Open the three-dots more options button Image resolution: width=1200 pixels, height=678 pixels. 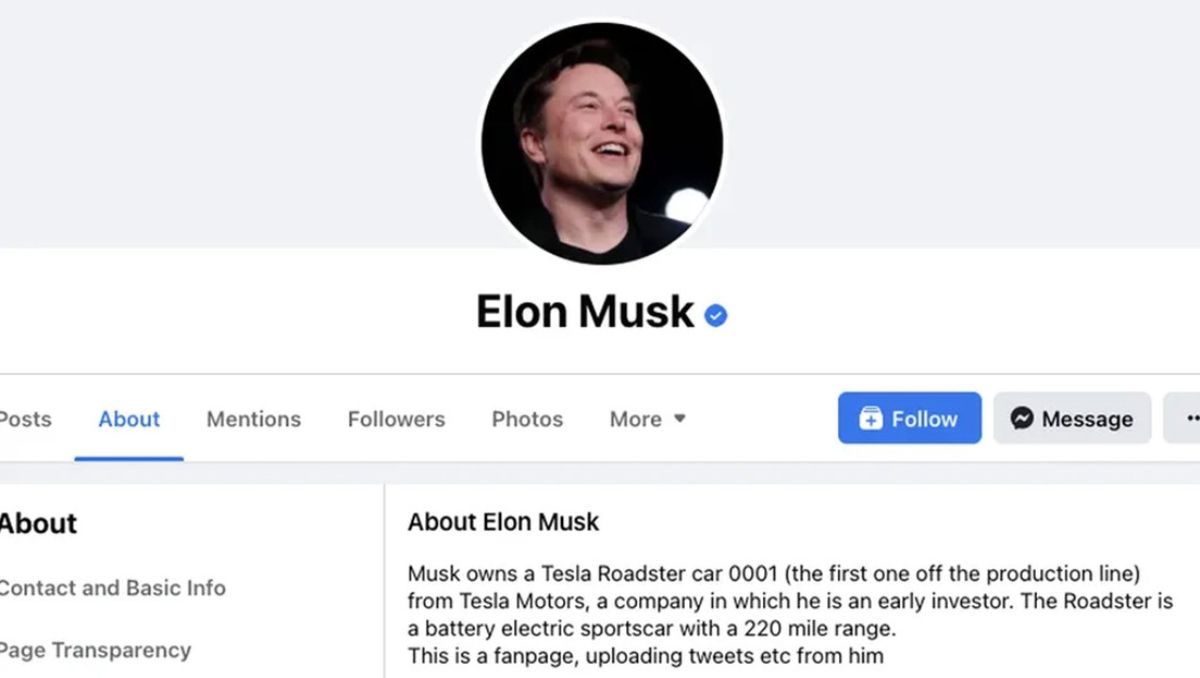tap(1186, 418)
